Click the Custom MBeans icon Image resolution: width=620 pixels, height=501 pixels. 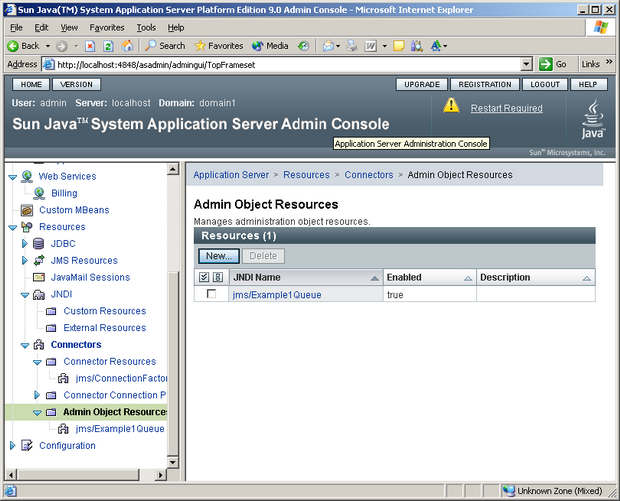(26, 210)
